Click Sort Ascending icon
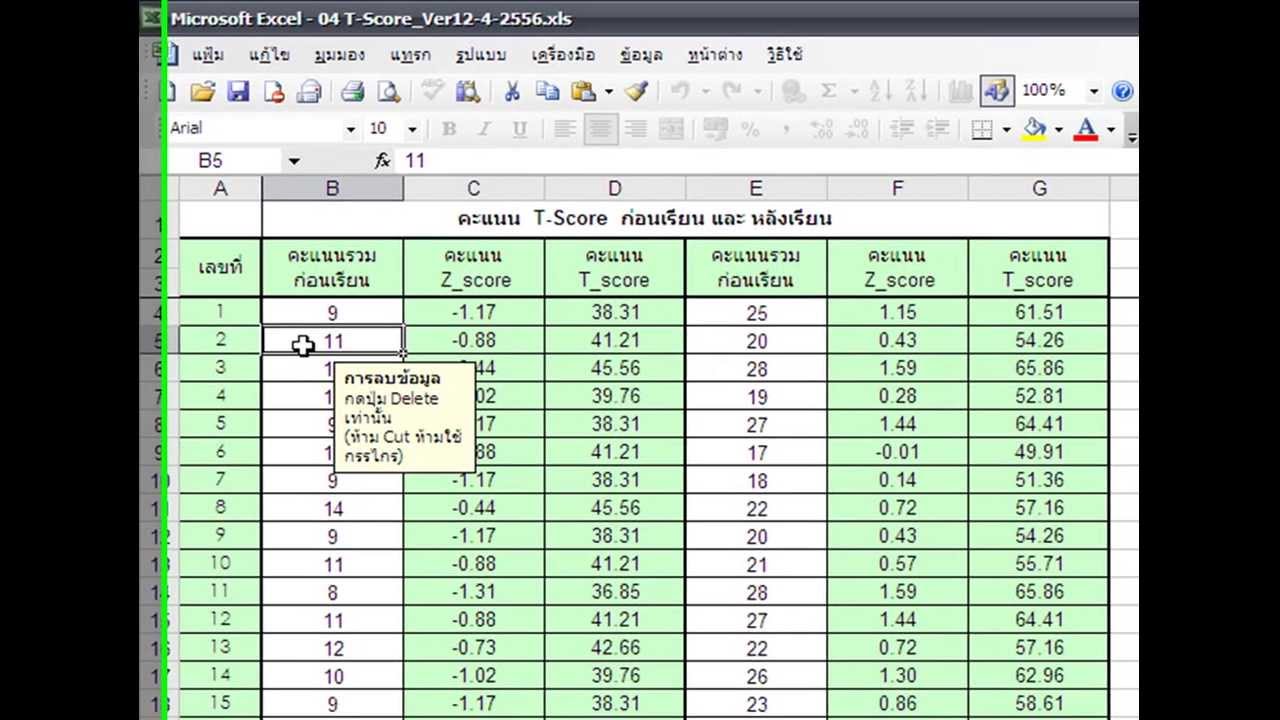The width and height of the screenshot is (1280, 720). pos(881,92)
